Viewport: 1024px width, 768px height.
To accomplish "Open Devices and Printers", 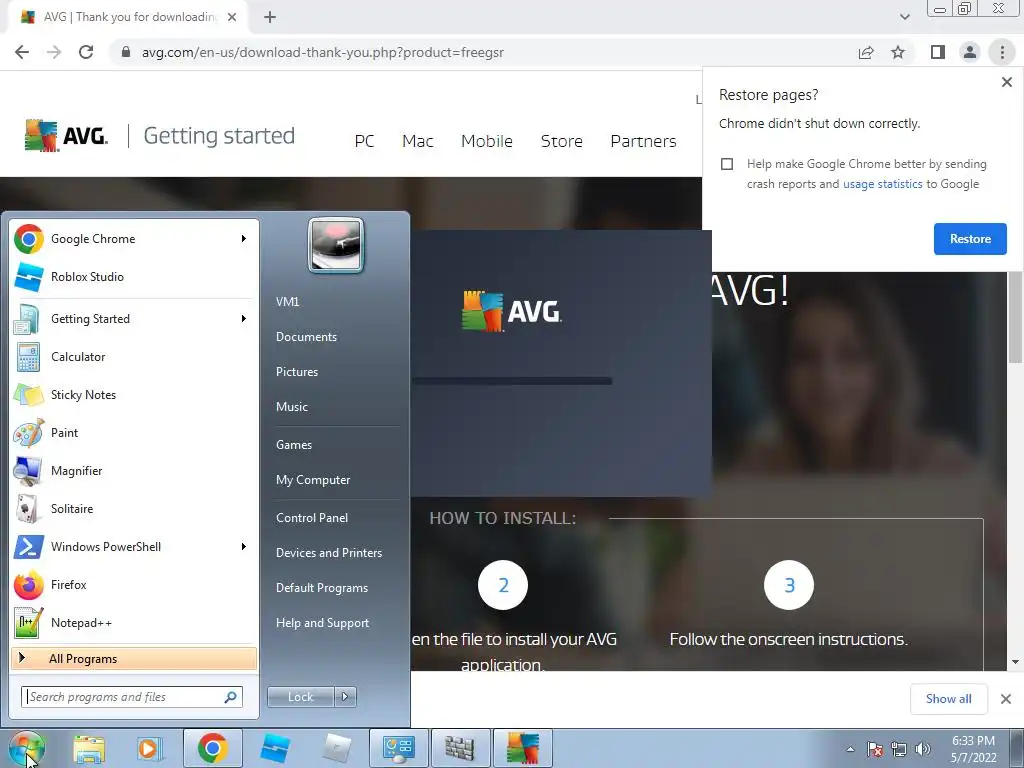I will (x=329, y=553).
